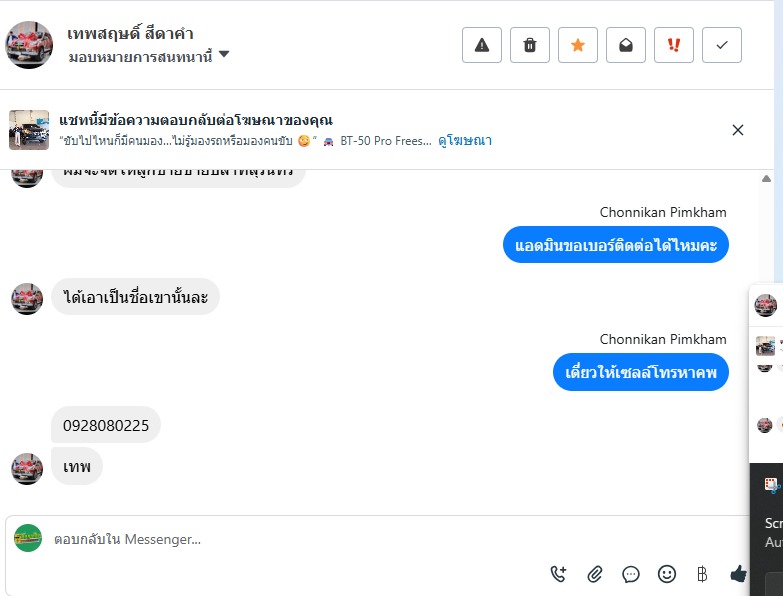Viewport: 783px width, 596px height.
Task: Click the customer name เทพสฤษดิ์ สีดาคำ
Action: click(131, 34)
